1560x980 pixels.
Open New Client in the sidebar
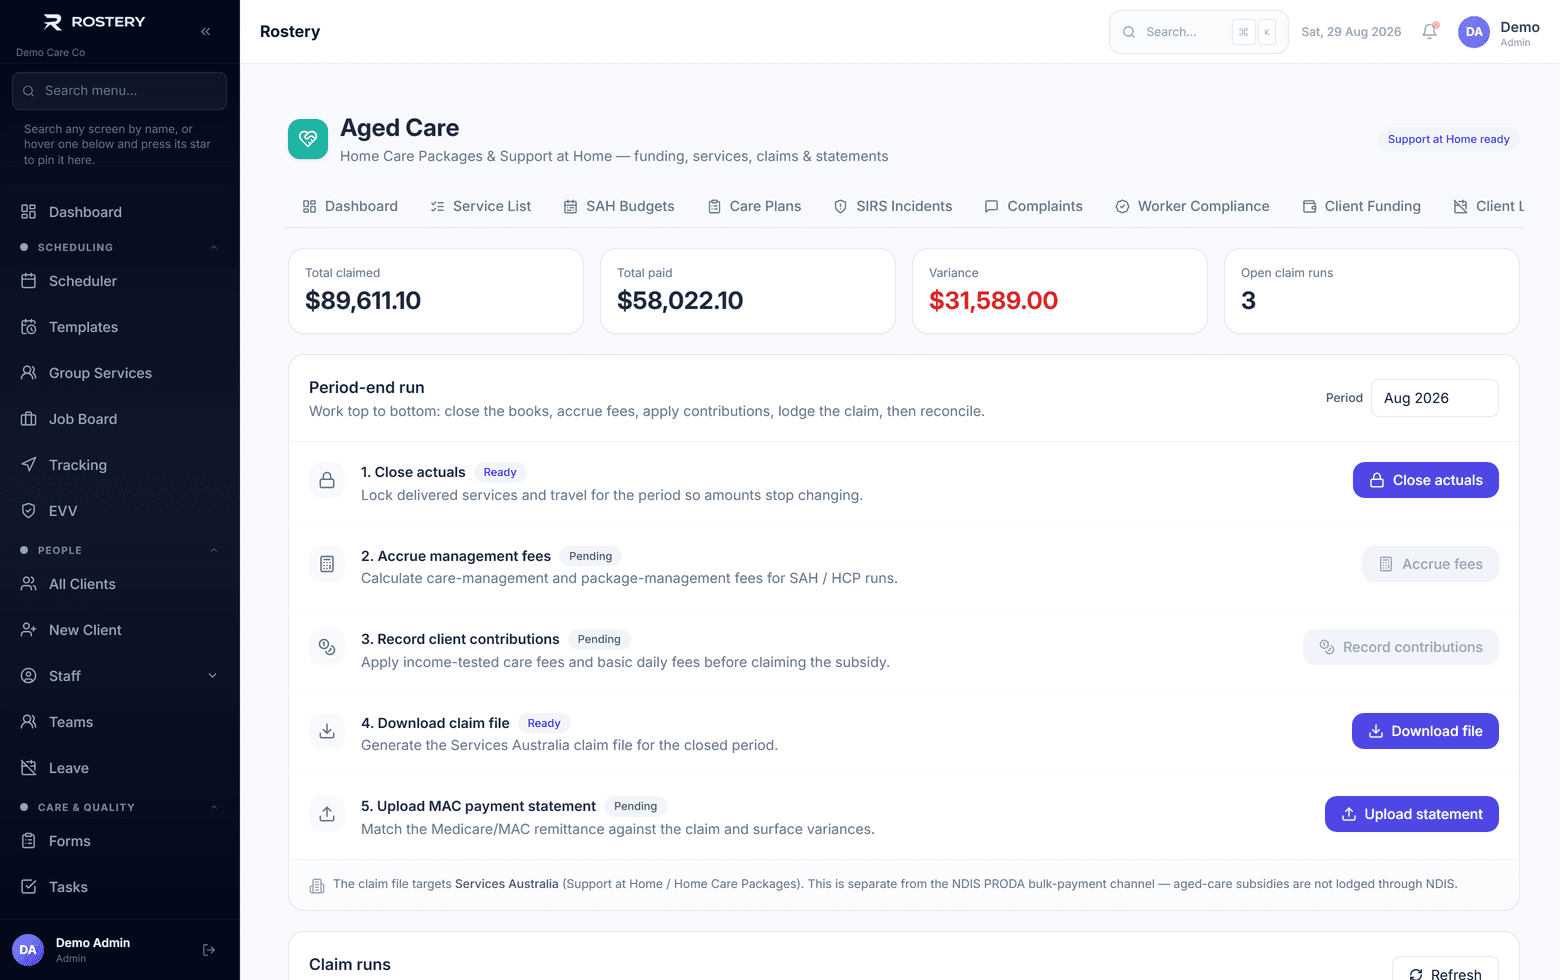pyautogui.click(x=120, y=630)
